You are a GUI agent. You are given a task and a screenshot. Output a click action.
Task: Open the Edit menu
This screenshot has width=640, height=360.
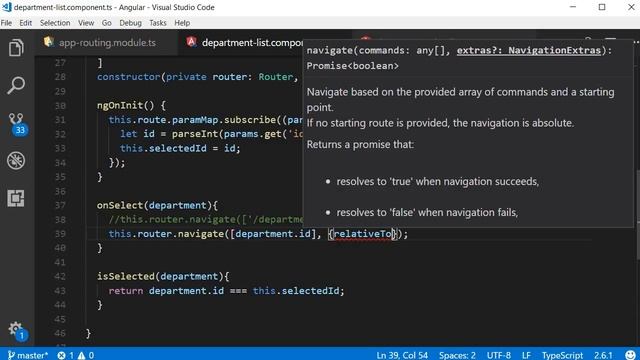pyautogui.click(x=25, y=23)
